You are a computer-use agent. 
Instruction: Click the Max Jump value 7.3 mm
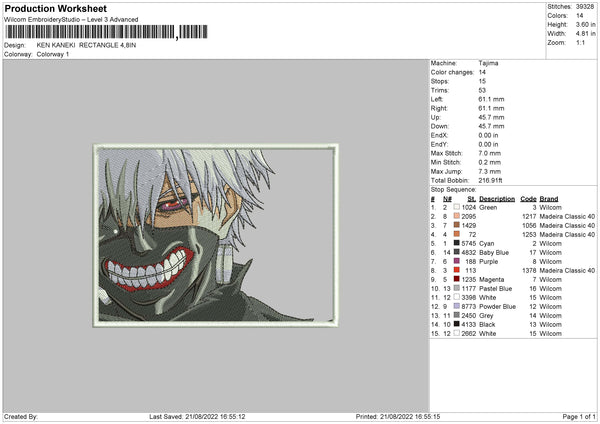point(489,171)
